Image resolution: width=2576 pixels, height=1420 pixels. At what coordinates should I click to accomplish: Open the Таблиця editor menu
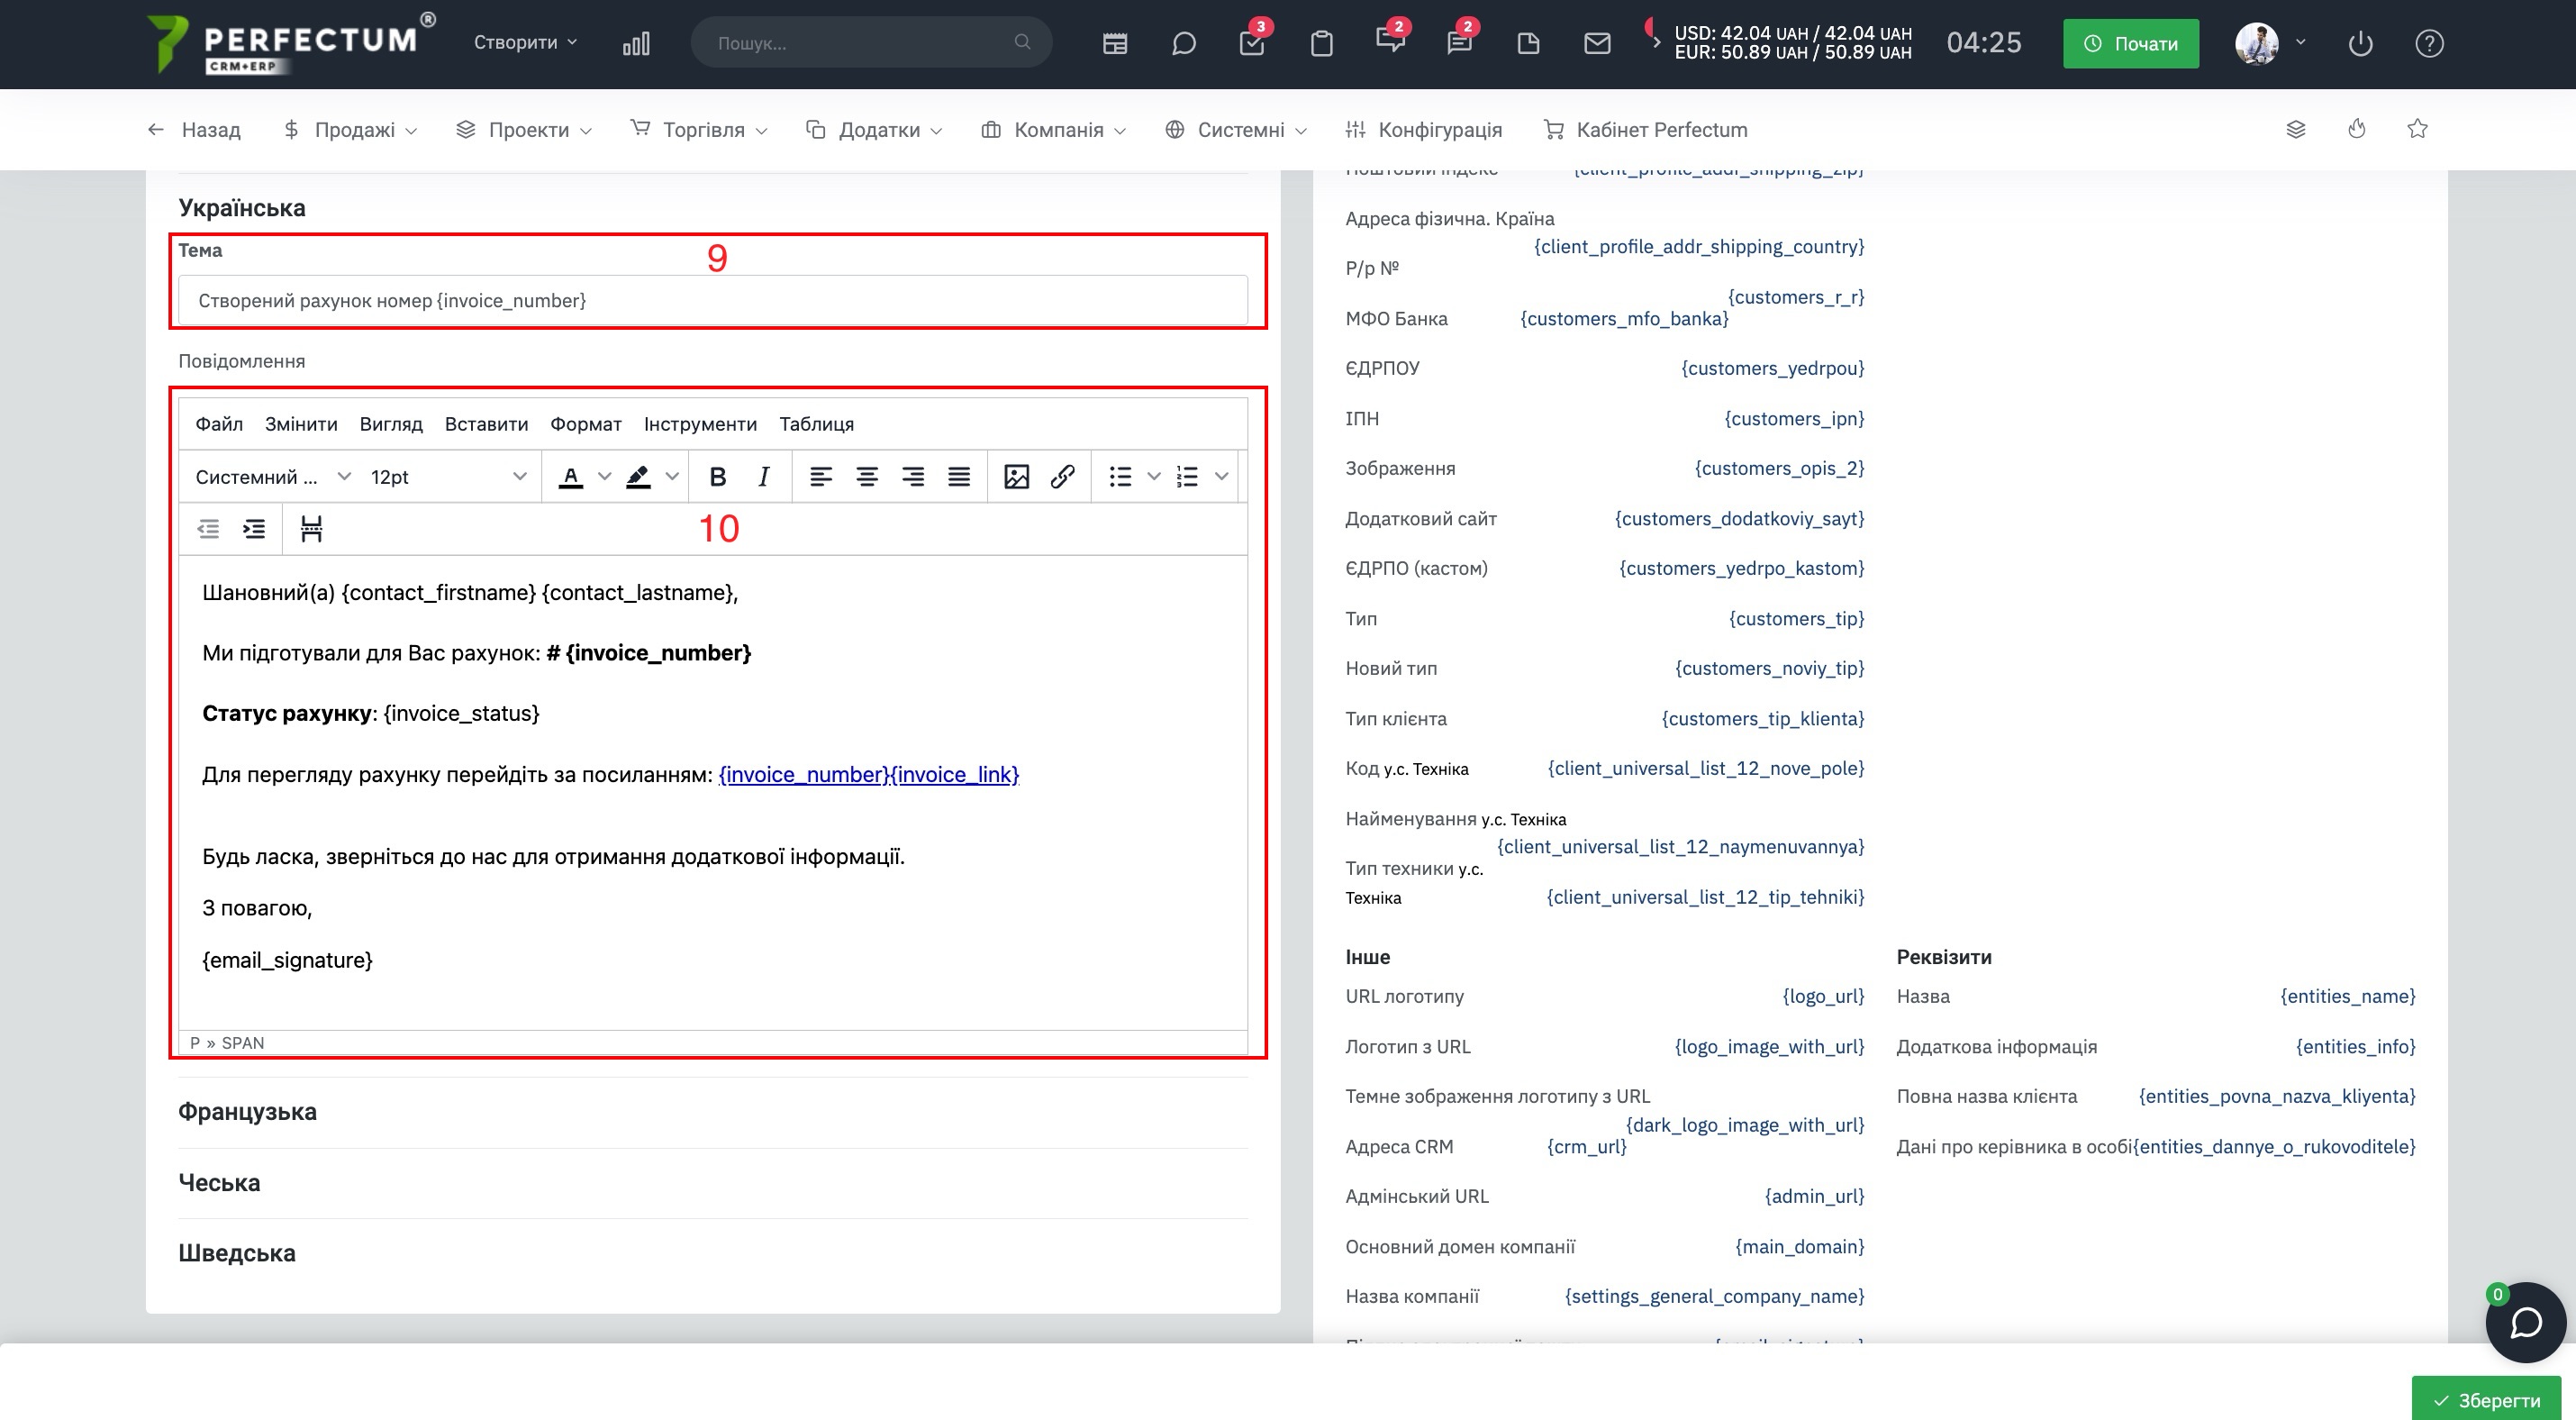[816, 424]
